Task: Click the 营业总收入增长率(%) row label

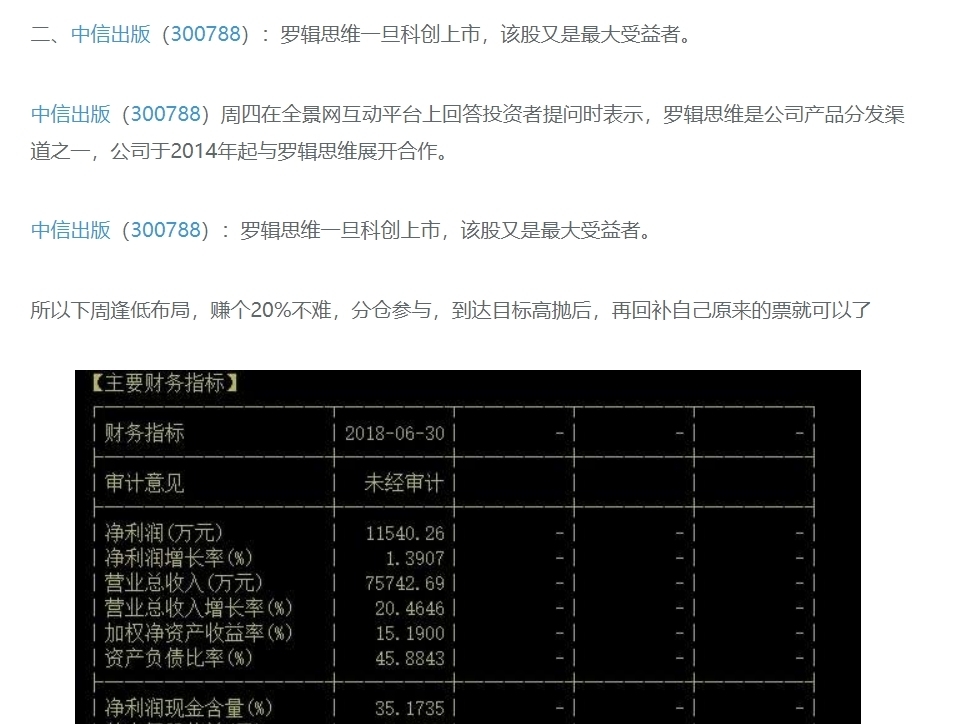Action: [x=199, y=608]
